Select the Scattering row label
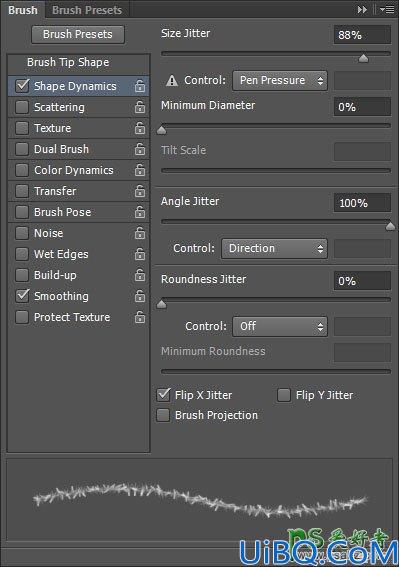Image resolution: width=399 pixels, height=567 pixels. point(59,107)
